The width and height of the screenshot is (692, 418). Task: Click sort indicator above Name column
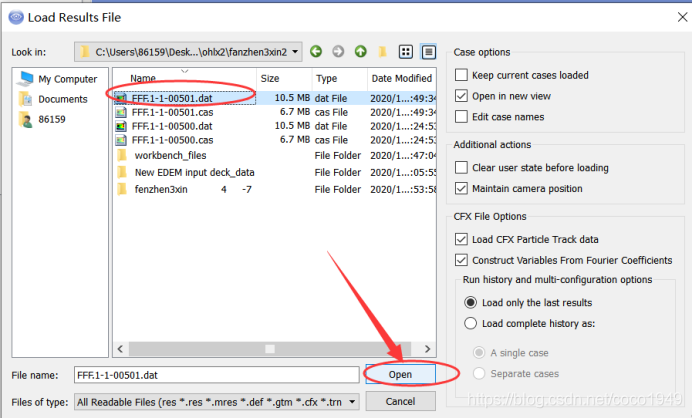click(184, 71)
